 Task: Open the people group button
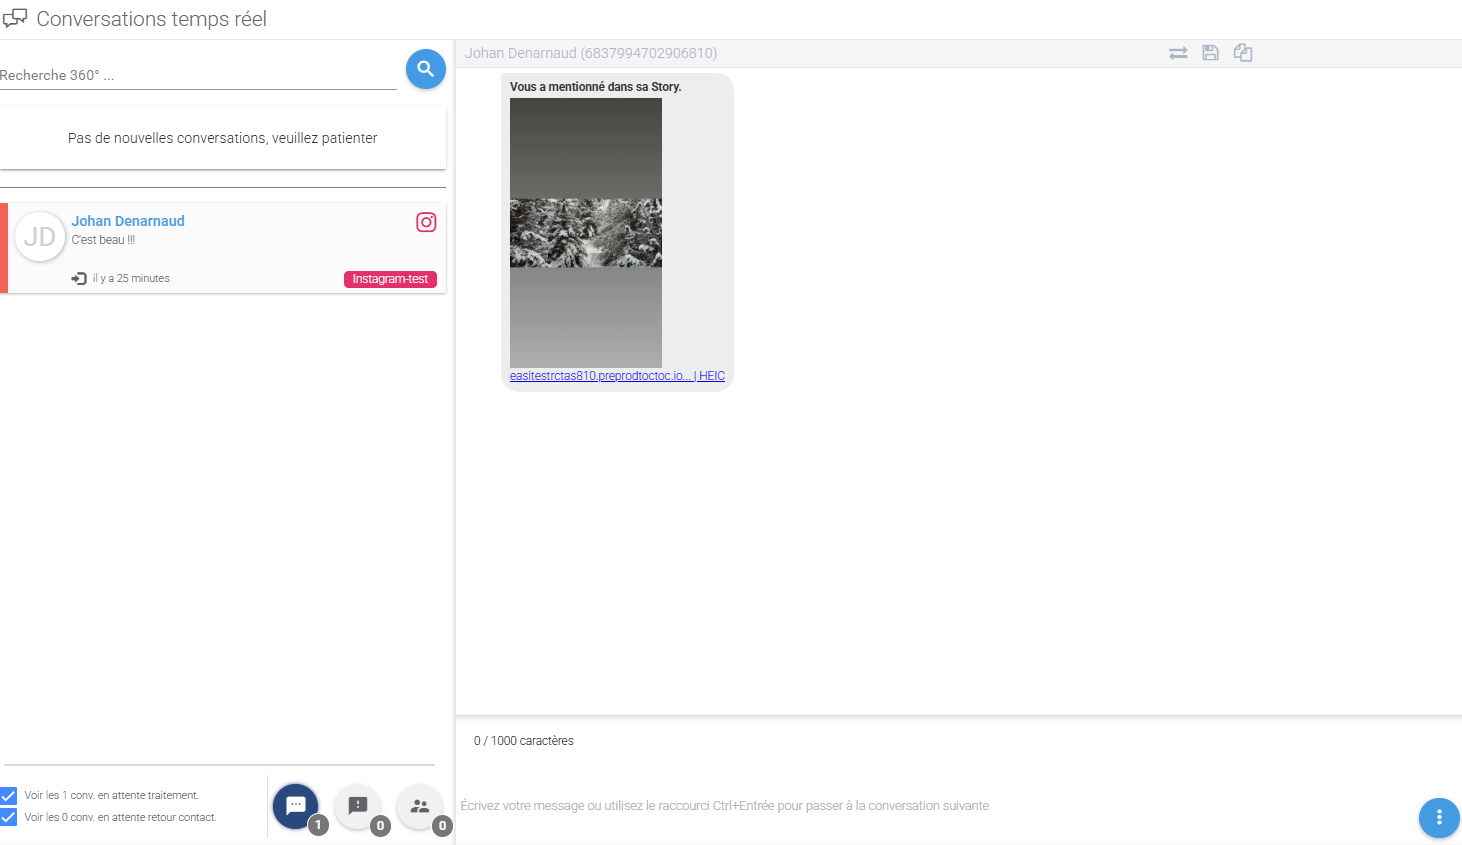tap(420, 805)
